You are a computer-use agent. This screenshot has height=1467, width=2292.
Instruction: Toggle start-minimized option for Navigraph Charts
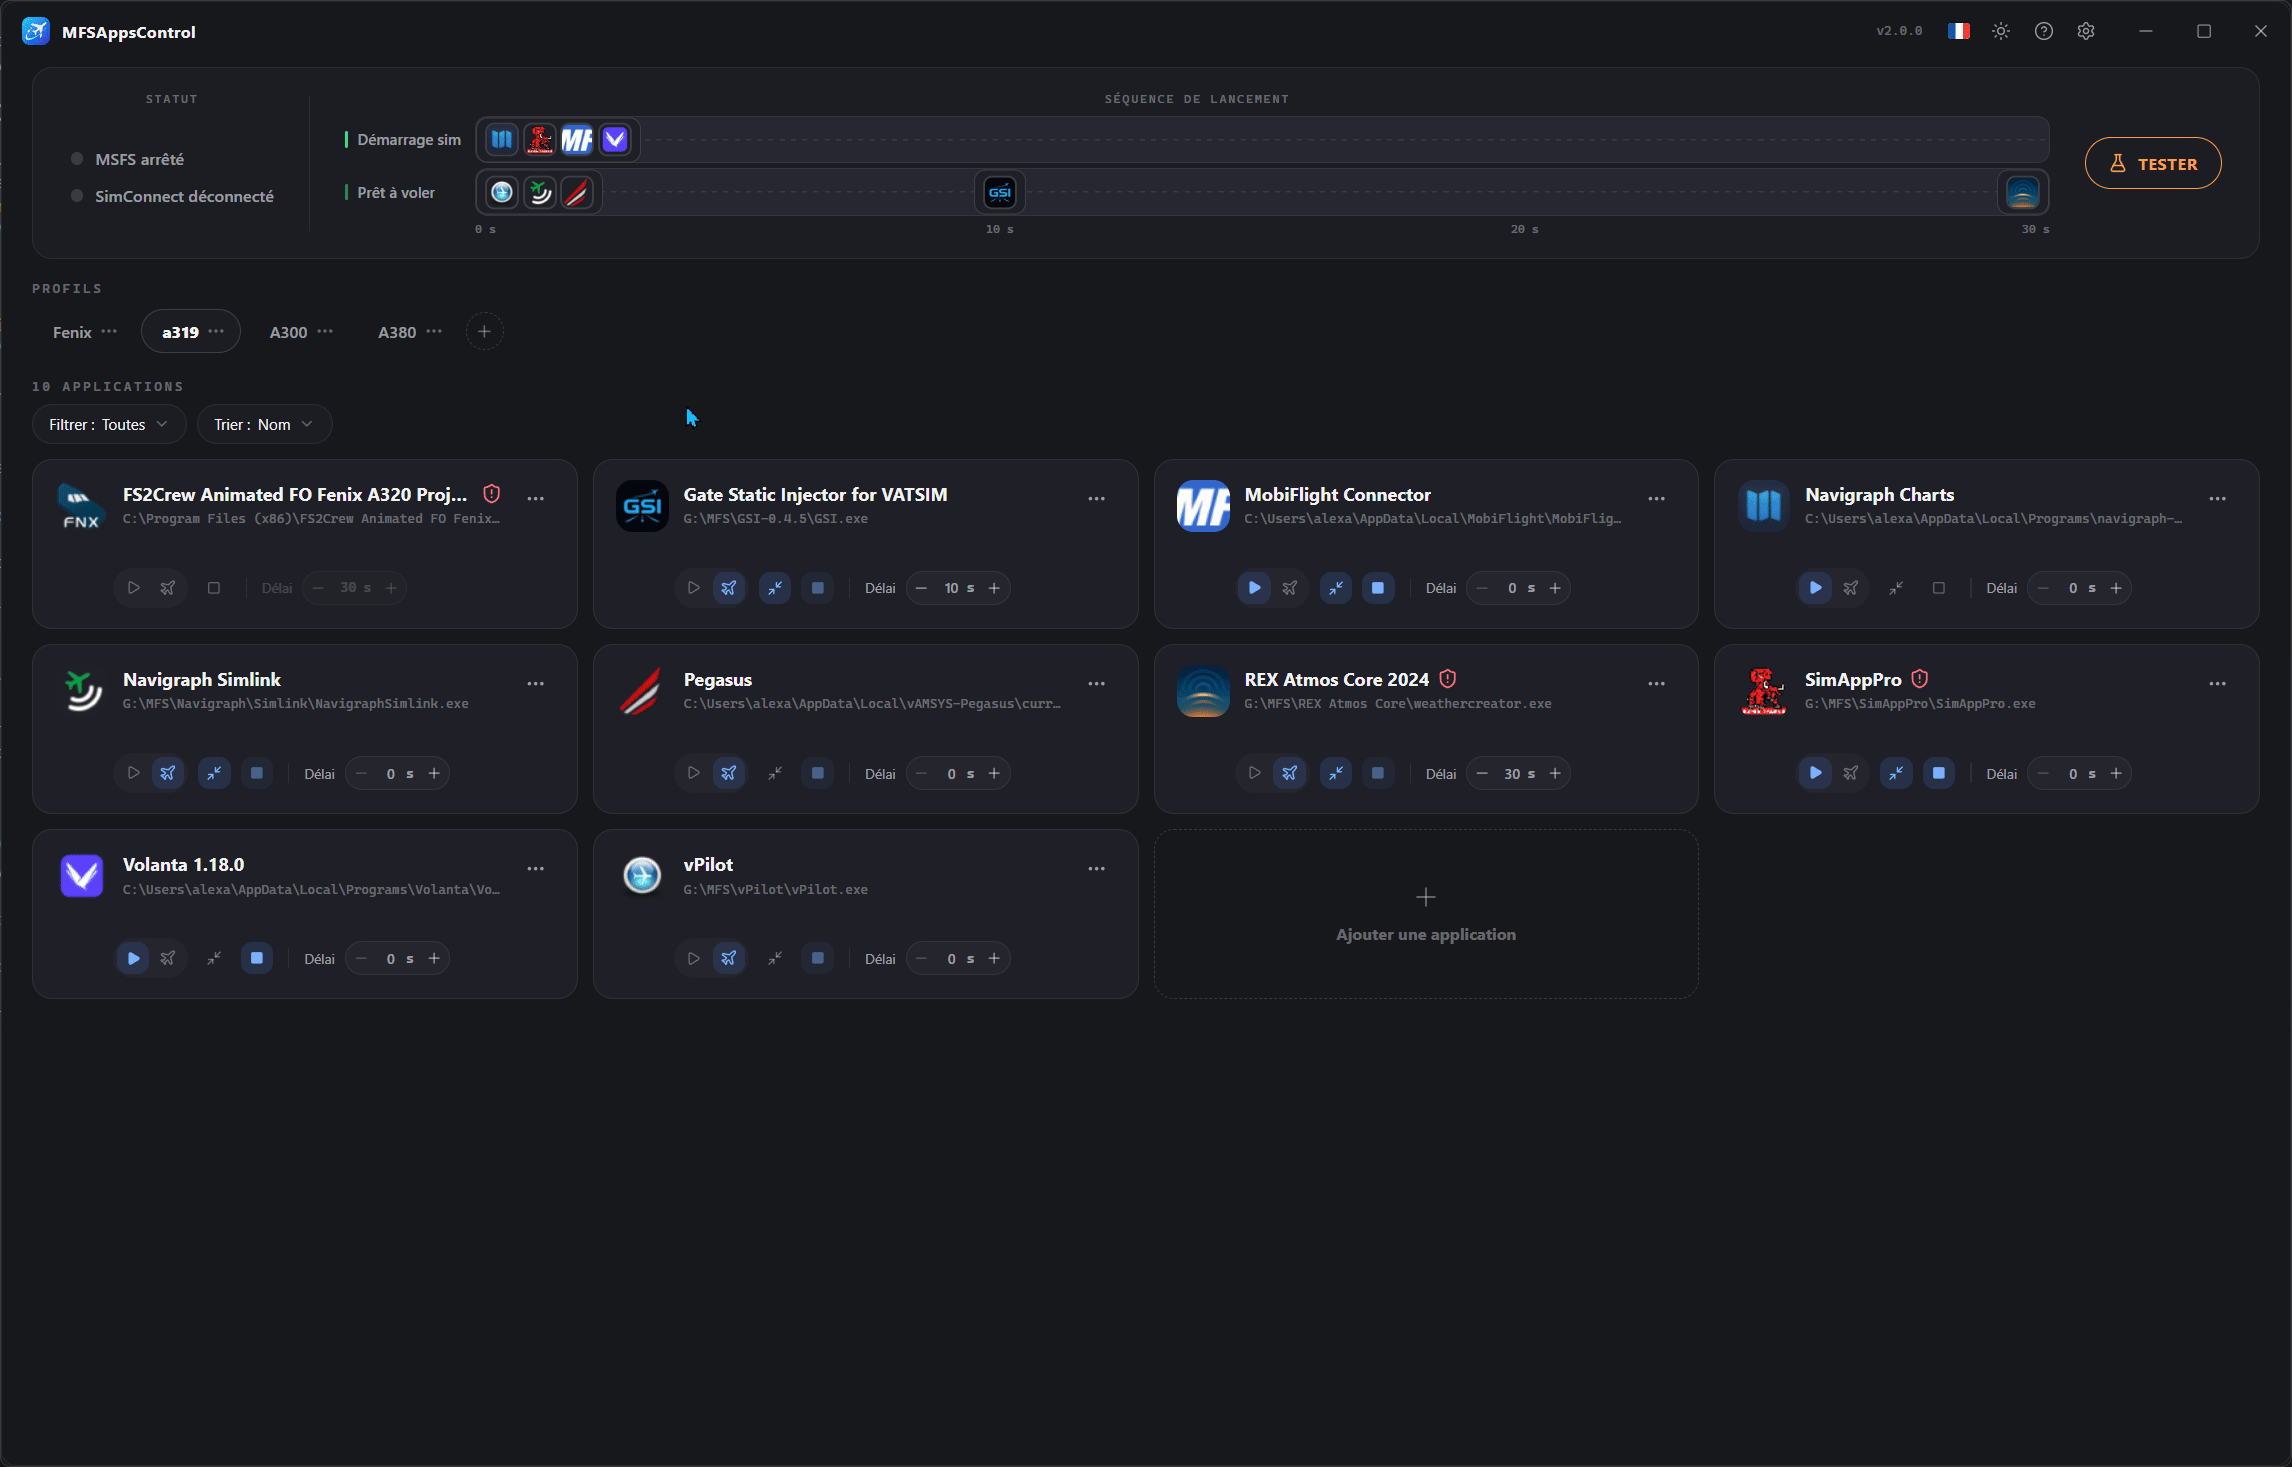[1896, 588]
